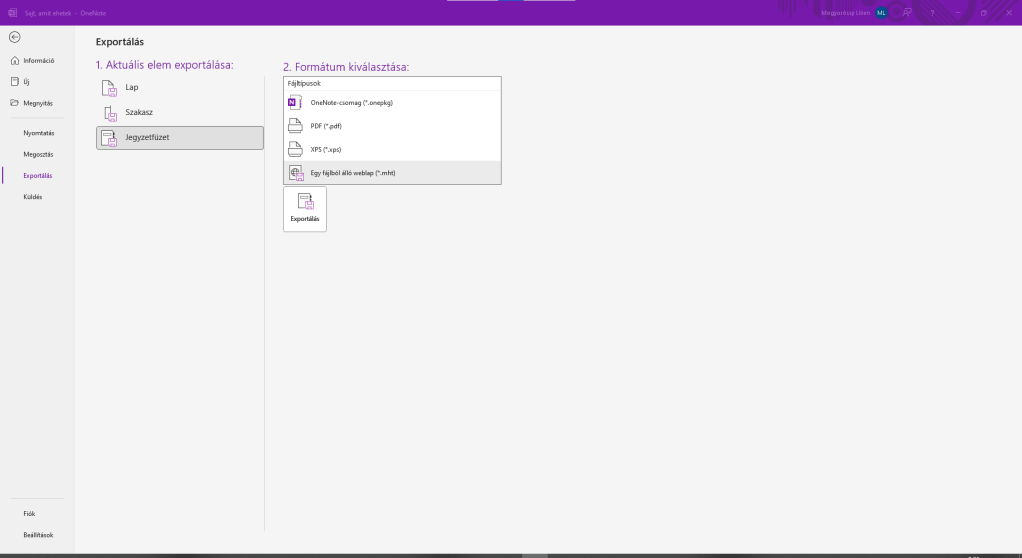Click the back arrow to exit Backstage
The width and height of the screenshot is (1022, 558).
coord(14,37)
